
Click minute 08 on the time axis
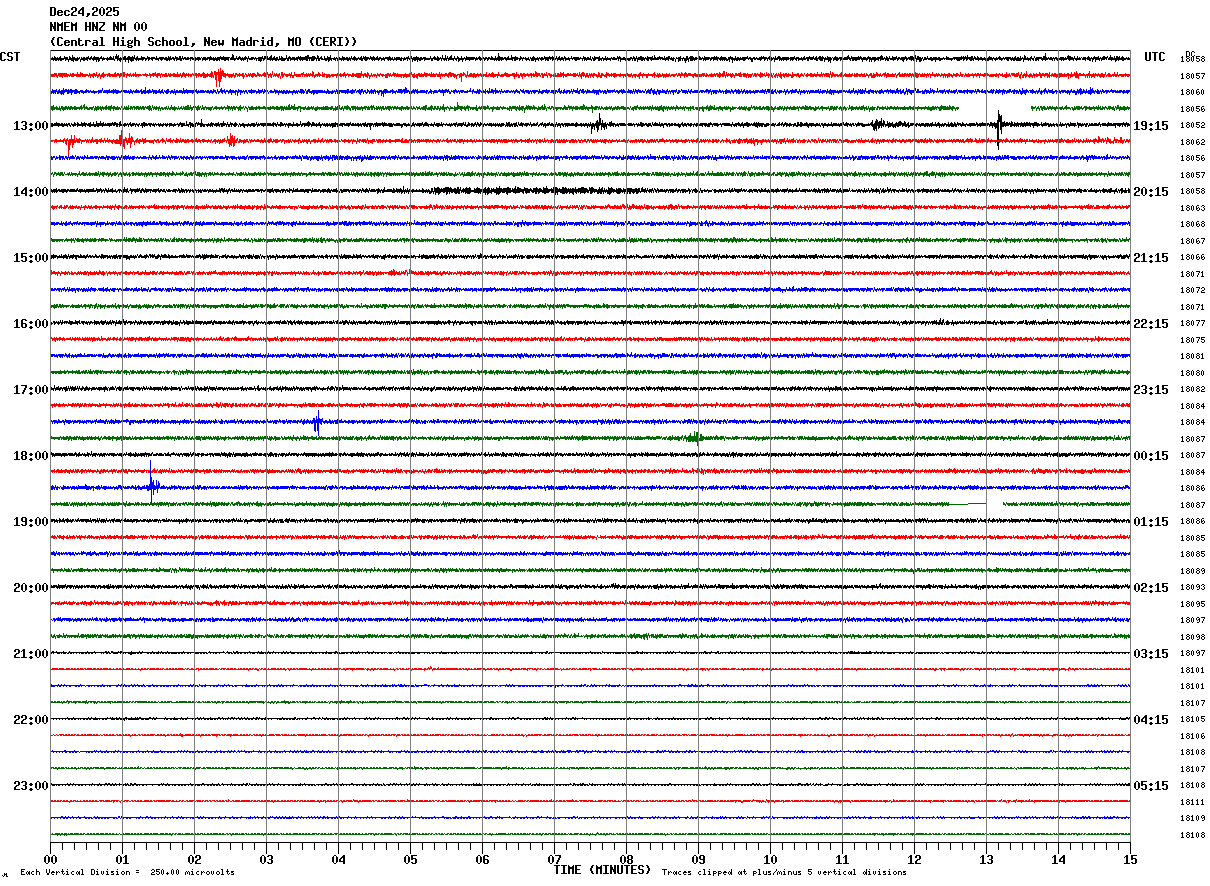click(x=626, y=859)
